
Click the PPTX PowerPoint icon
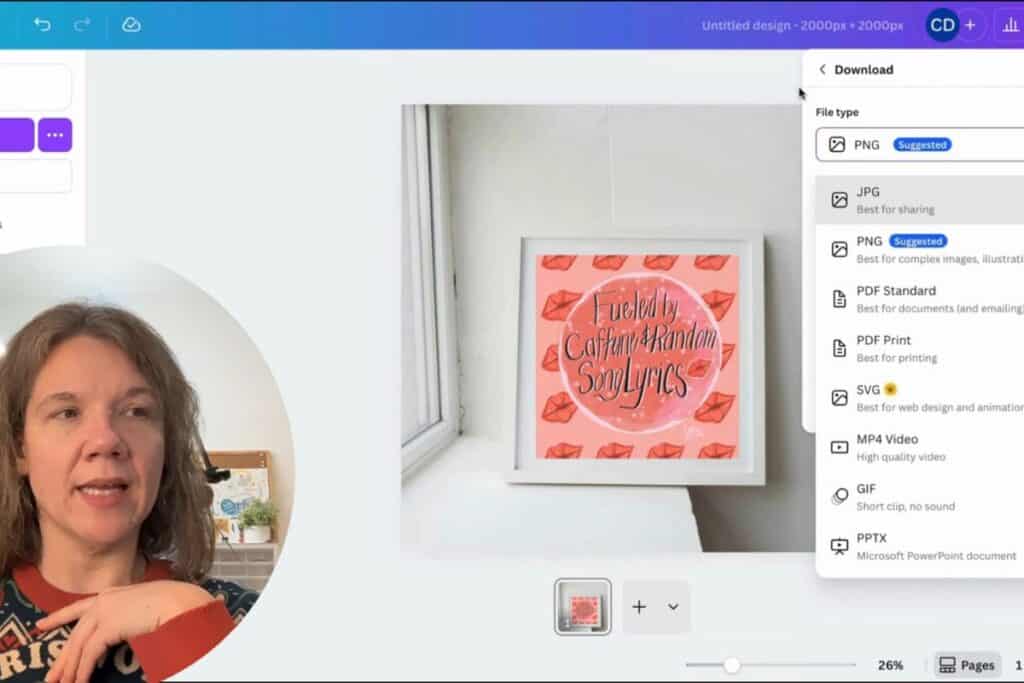pyautogui.click(x=840, y=544)
